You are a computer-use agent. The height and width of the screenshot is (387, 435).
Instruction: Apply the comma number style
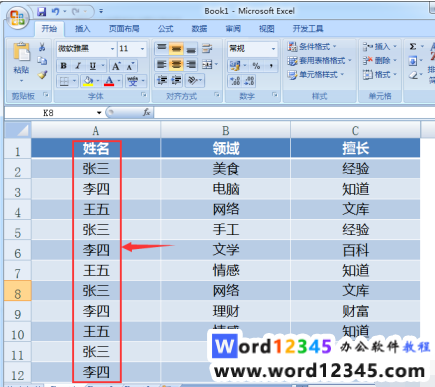click(x=271, y=66)
